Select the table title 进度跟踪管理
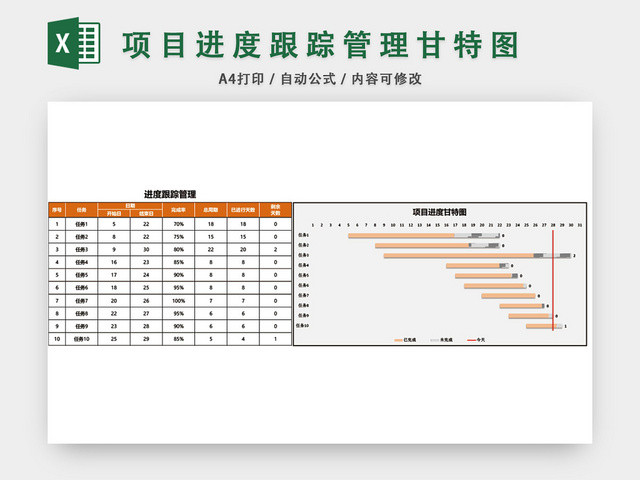Viewport: 640px width, 480px height. (170, 194)
